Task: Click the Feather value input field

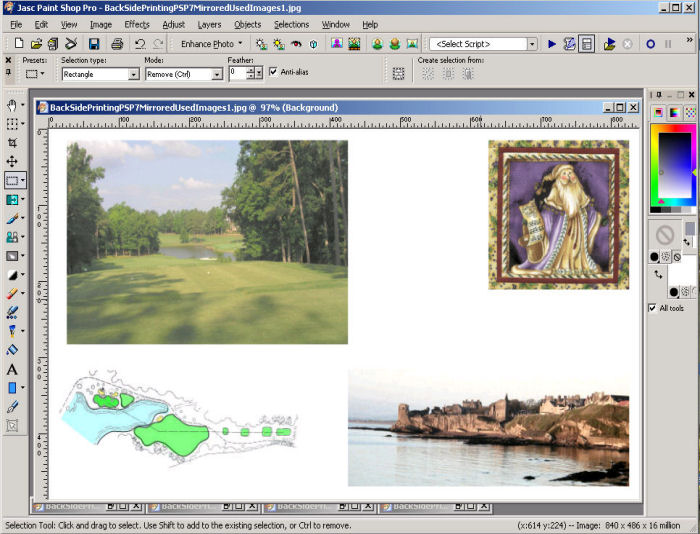Action: [236, 74]
